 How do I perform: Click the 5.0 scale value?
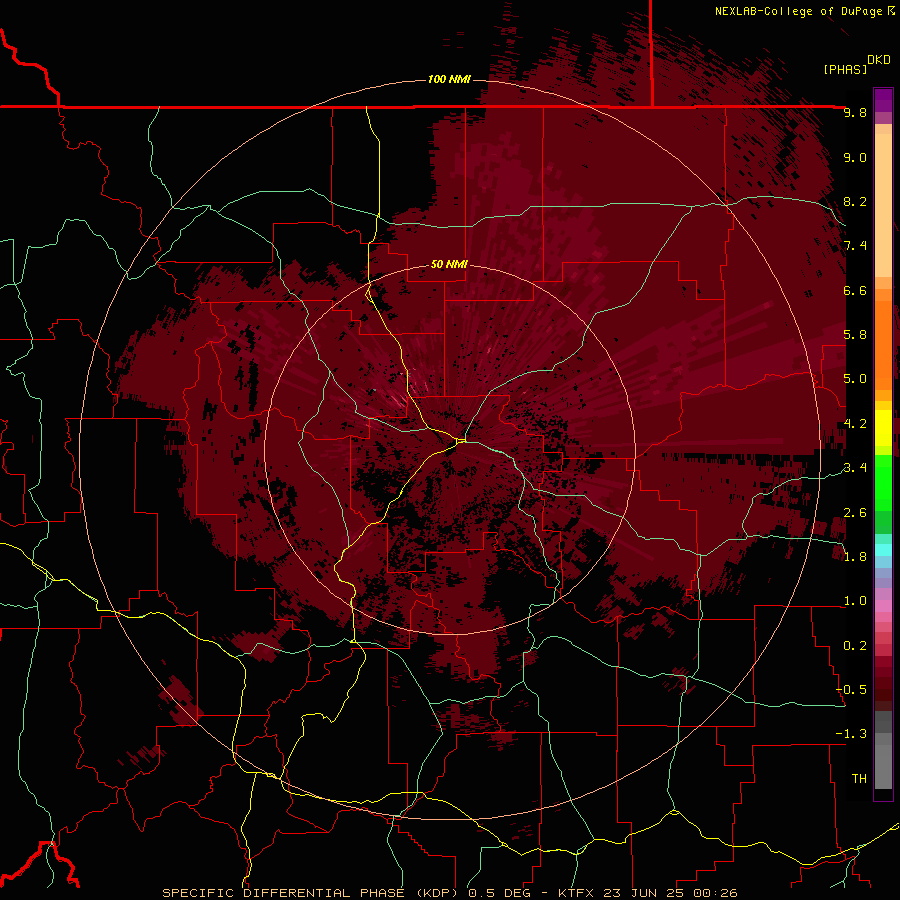click(855, 379)
